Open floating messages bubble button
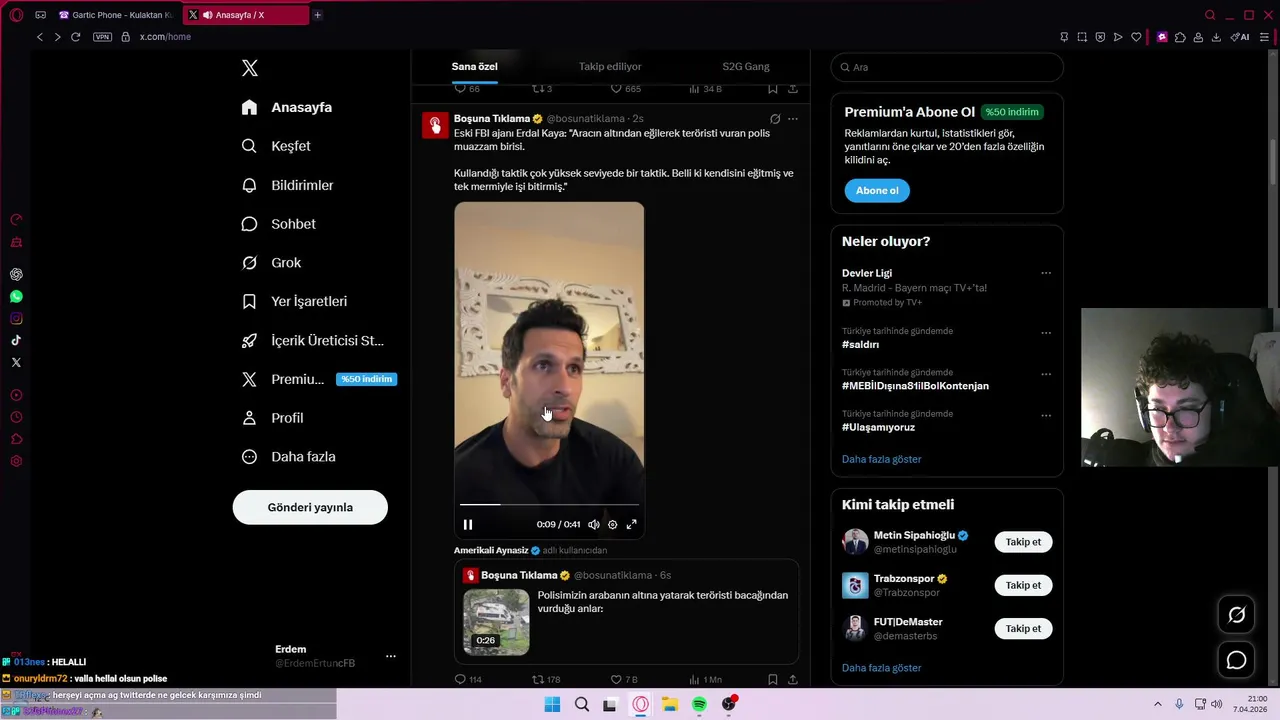 (1237, 660)
